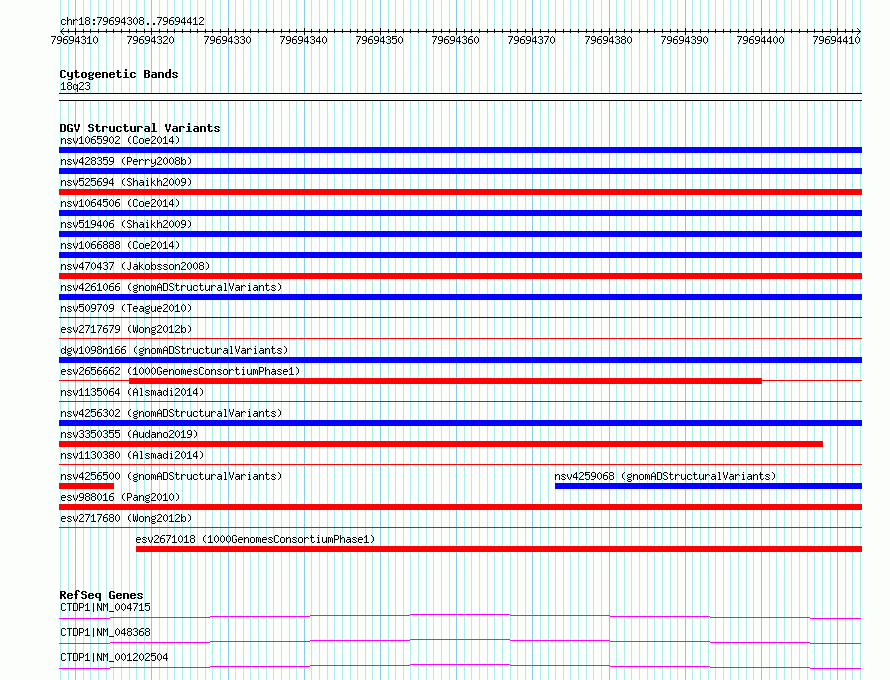Open nsv4259068 (gnomADStructuralVariants) entry
The height and width of the screenshot is (680, 890).
[x=665, y=476]
